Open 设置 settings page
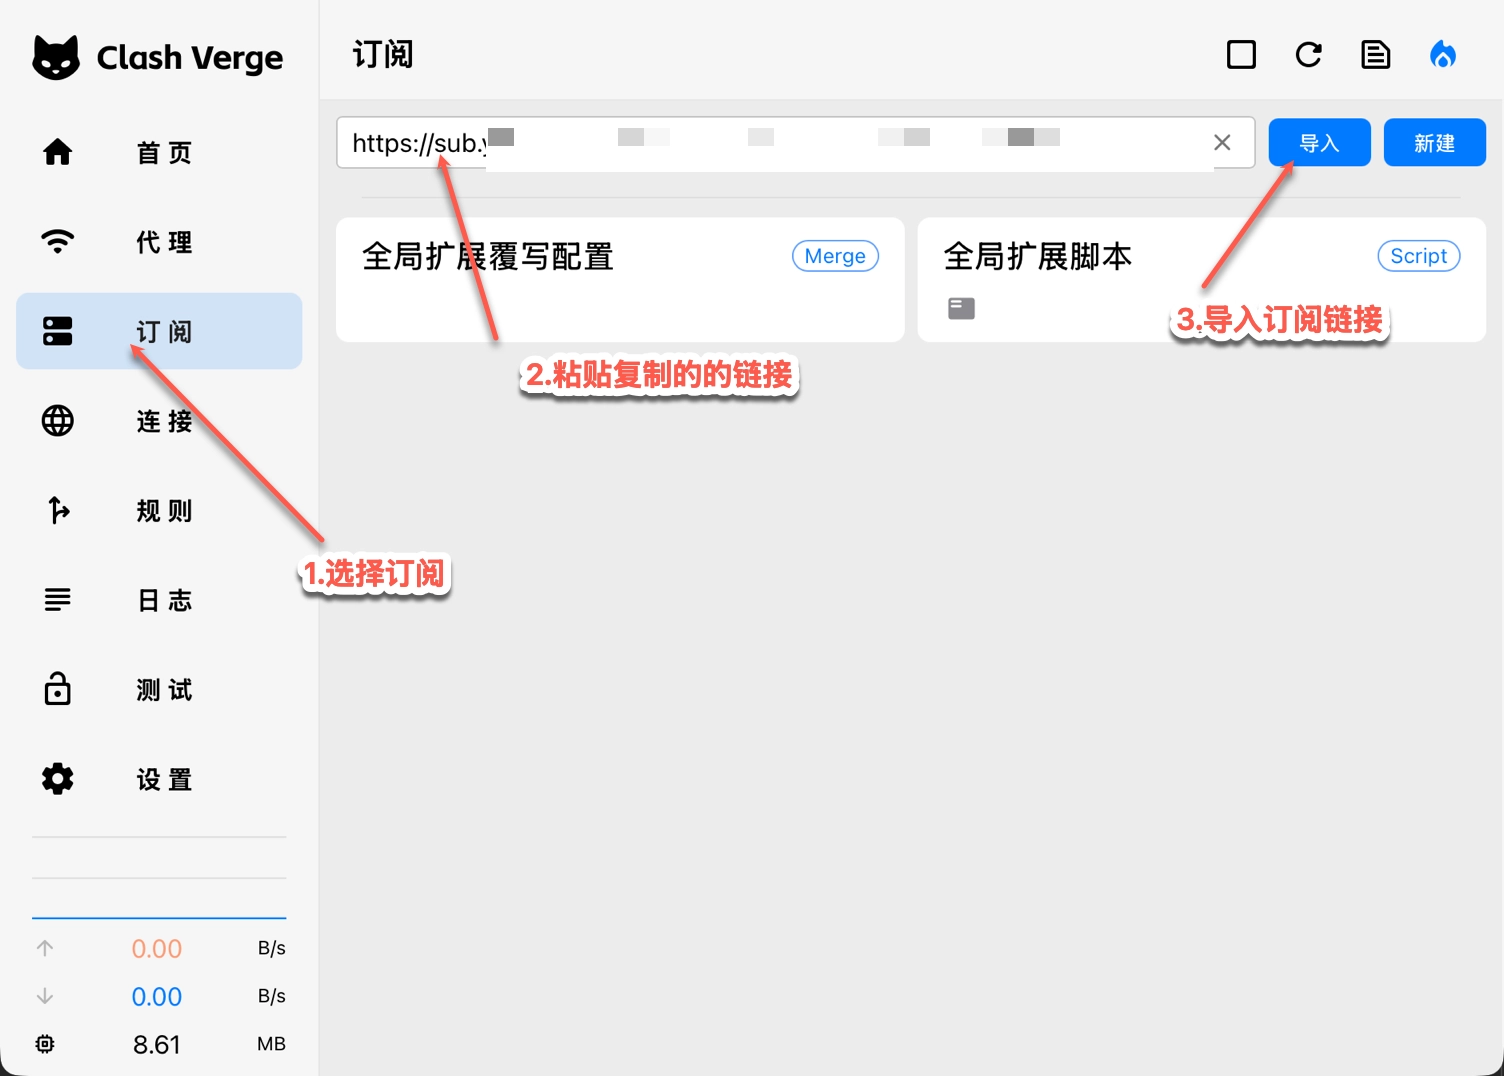 tap(159, 779)
